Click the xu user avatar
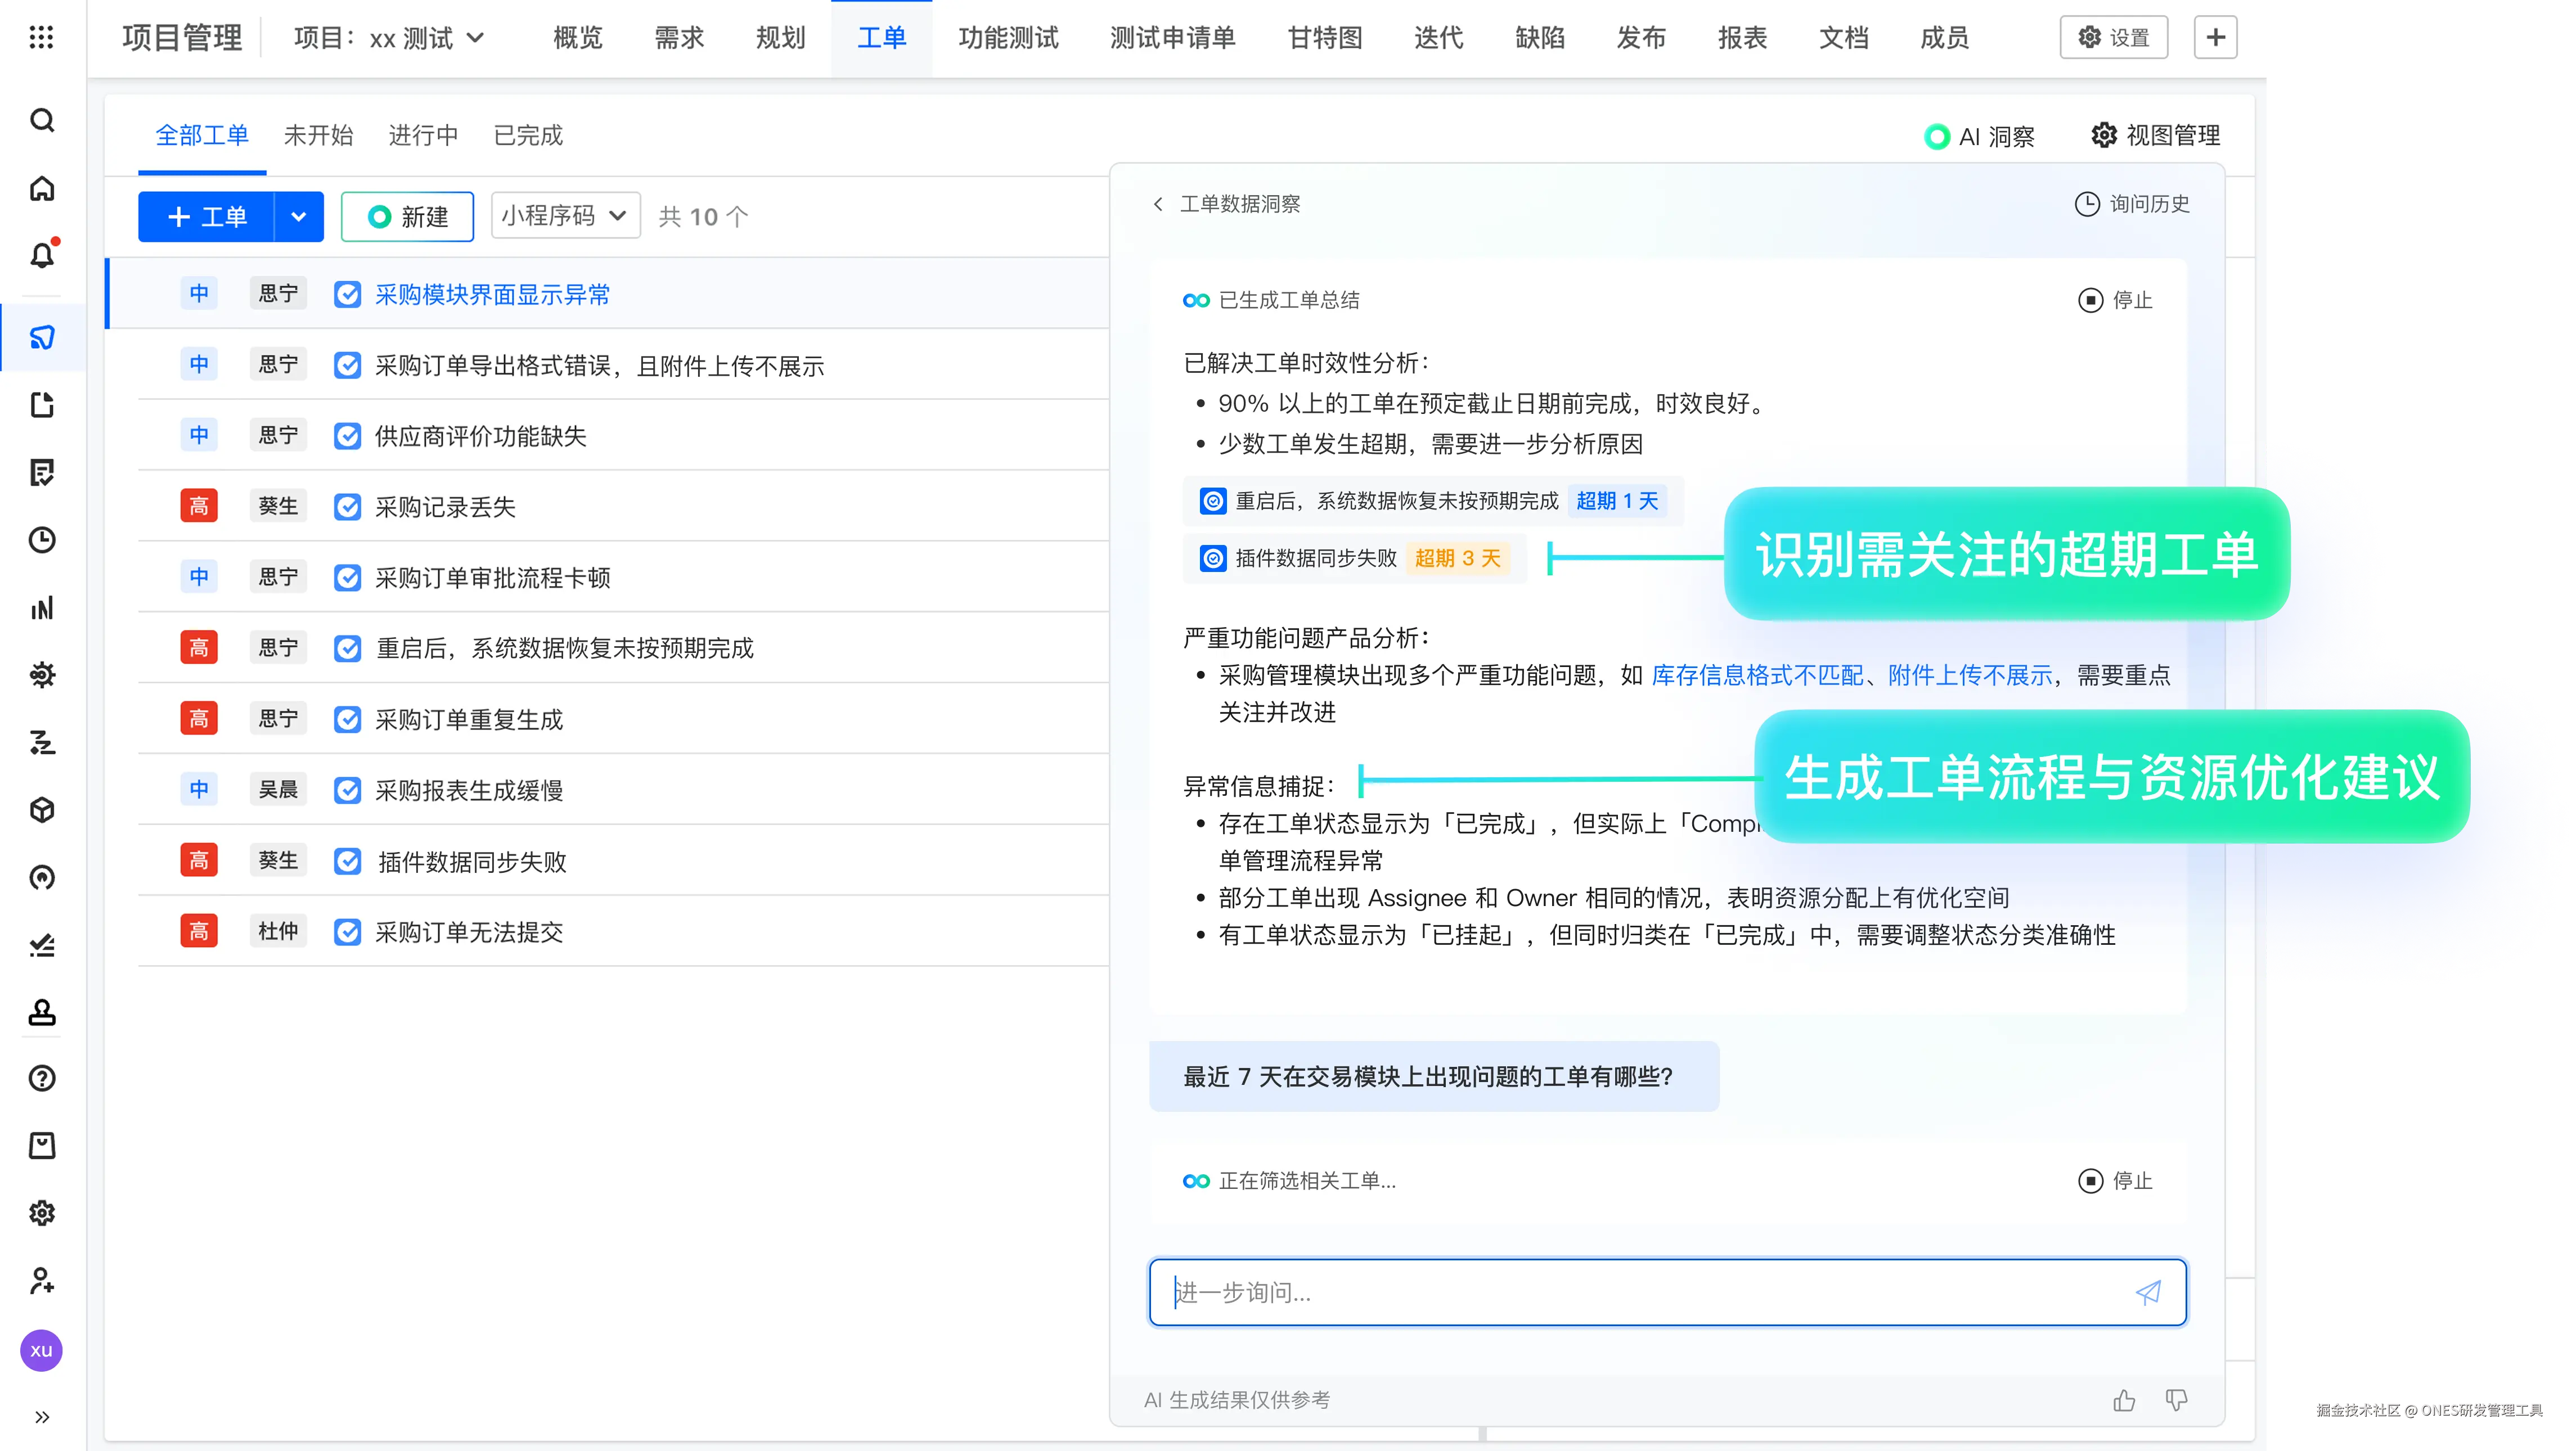 click(42, 1350)
